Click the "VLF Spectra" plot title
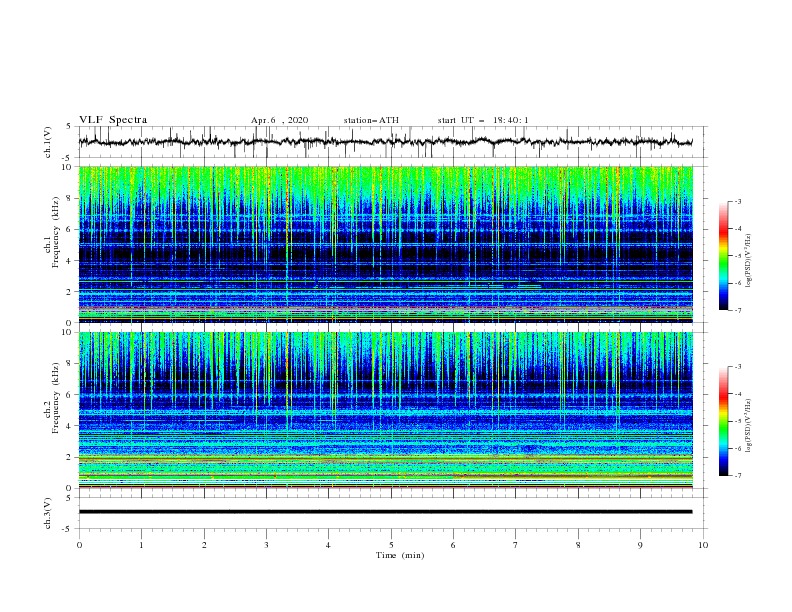The width and height of the screenshot is (792, 612). [113, 120]
